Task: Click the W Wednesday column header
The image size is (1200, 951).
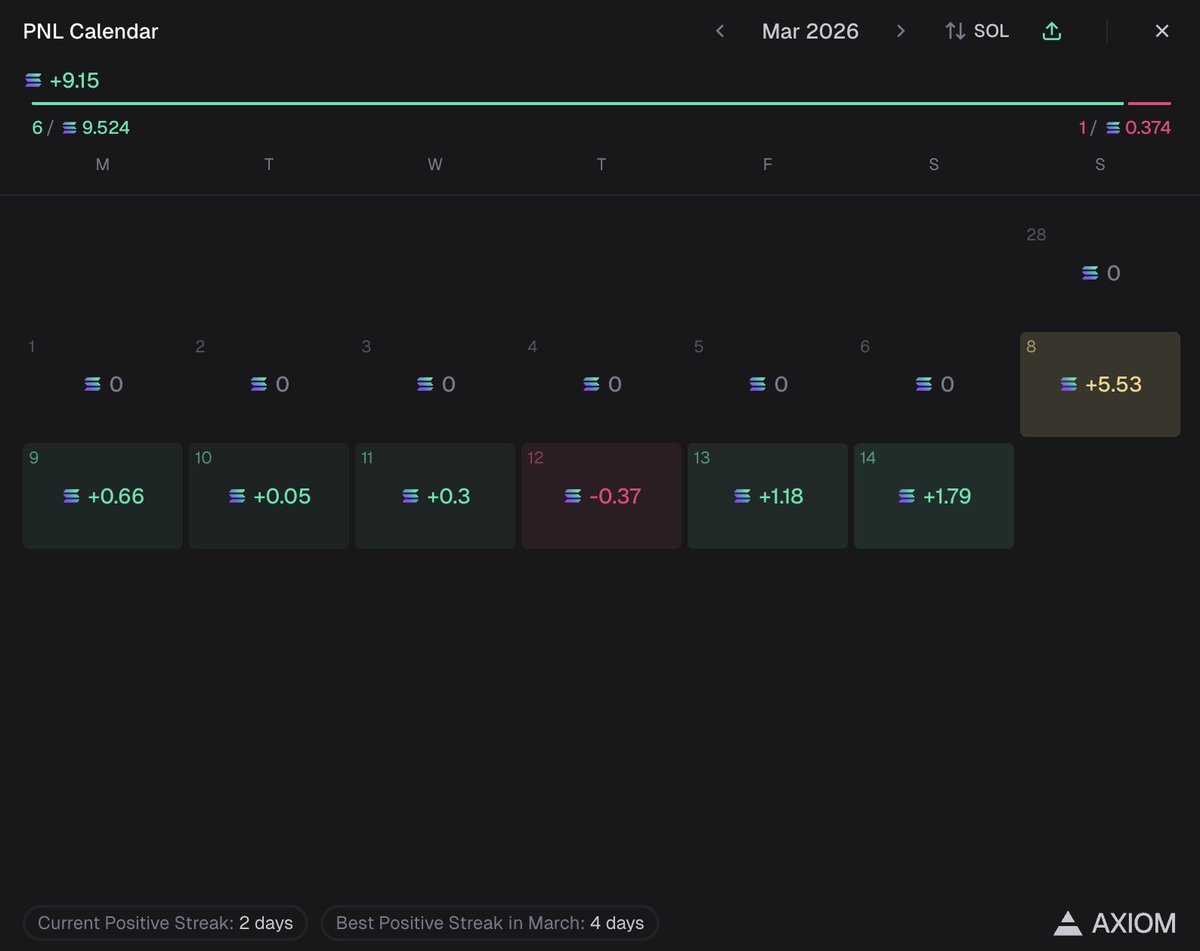Action: [435, 165]
